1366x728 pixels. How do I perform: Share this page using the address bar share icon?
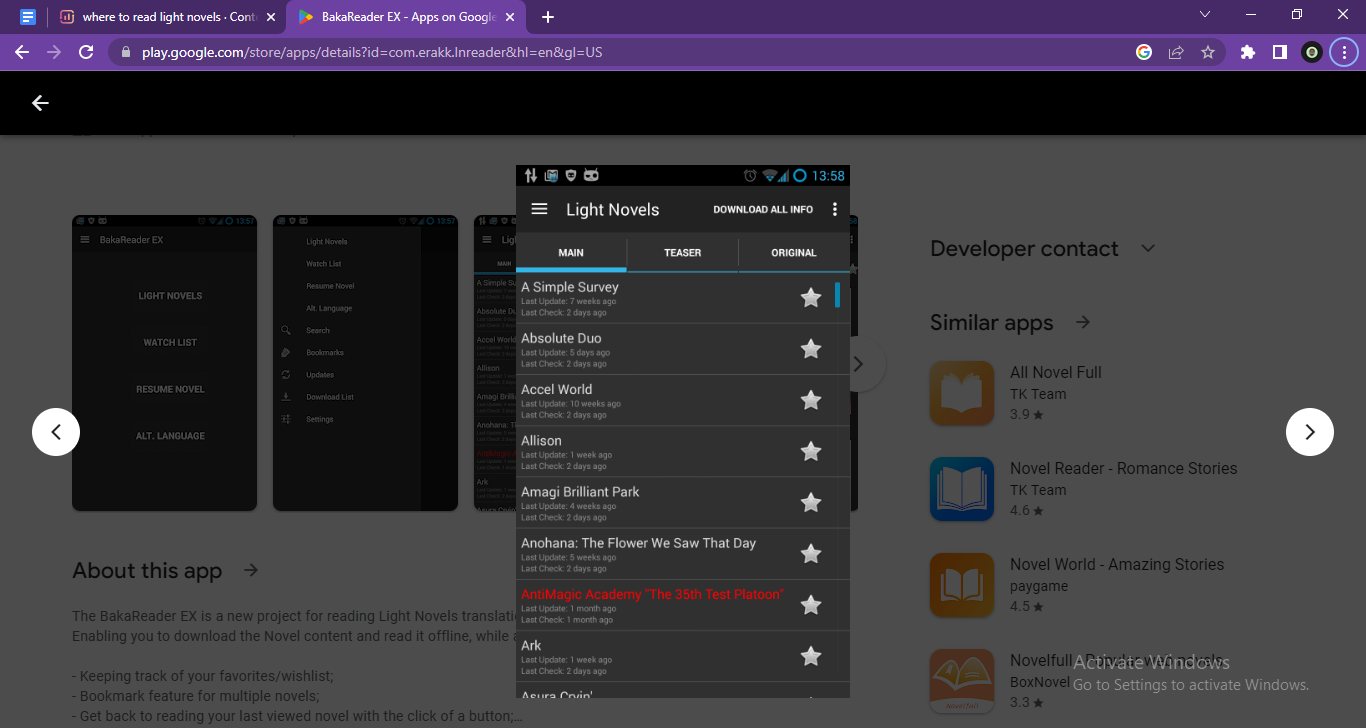click(1176, 52)
